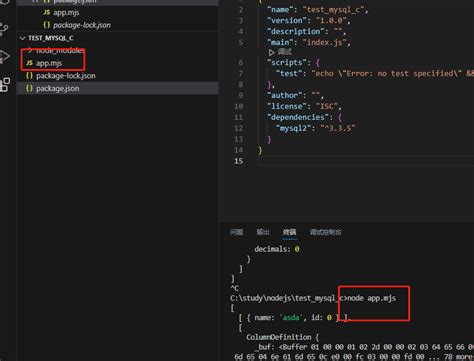
Task: Click JS icon of app.mjs in TEST_MYSQL_C
Action: [x=30, y=63]
